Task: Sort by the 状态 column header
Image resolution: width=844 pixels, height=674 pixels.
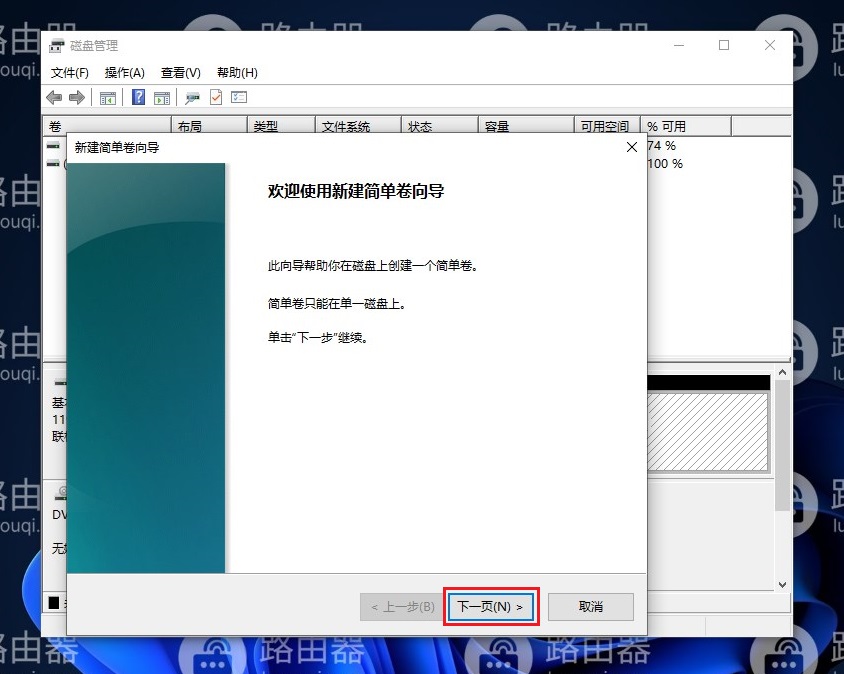Action: [x=440, y=127]
